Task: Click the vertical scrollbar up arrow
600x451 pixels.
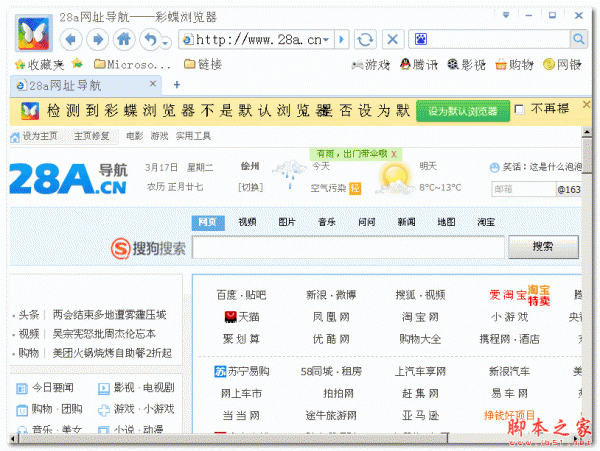Action: pyautogui.click(x=586, y=132)
